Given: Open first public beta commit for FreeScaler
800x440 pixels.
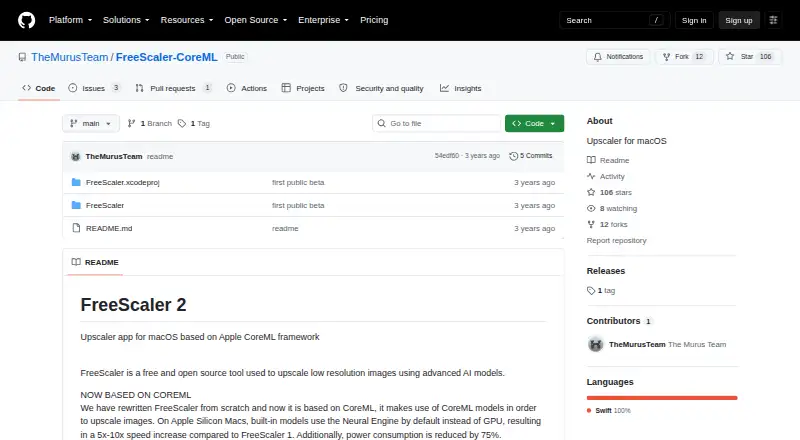Looking at the screenshot, I should 298,205.
